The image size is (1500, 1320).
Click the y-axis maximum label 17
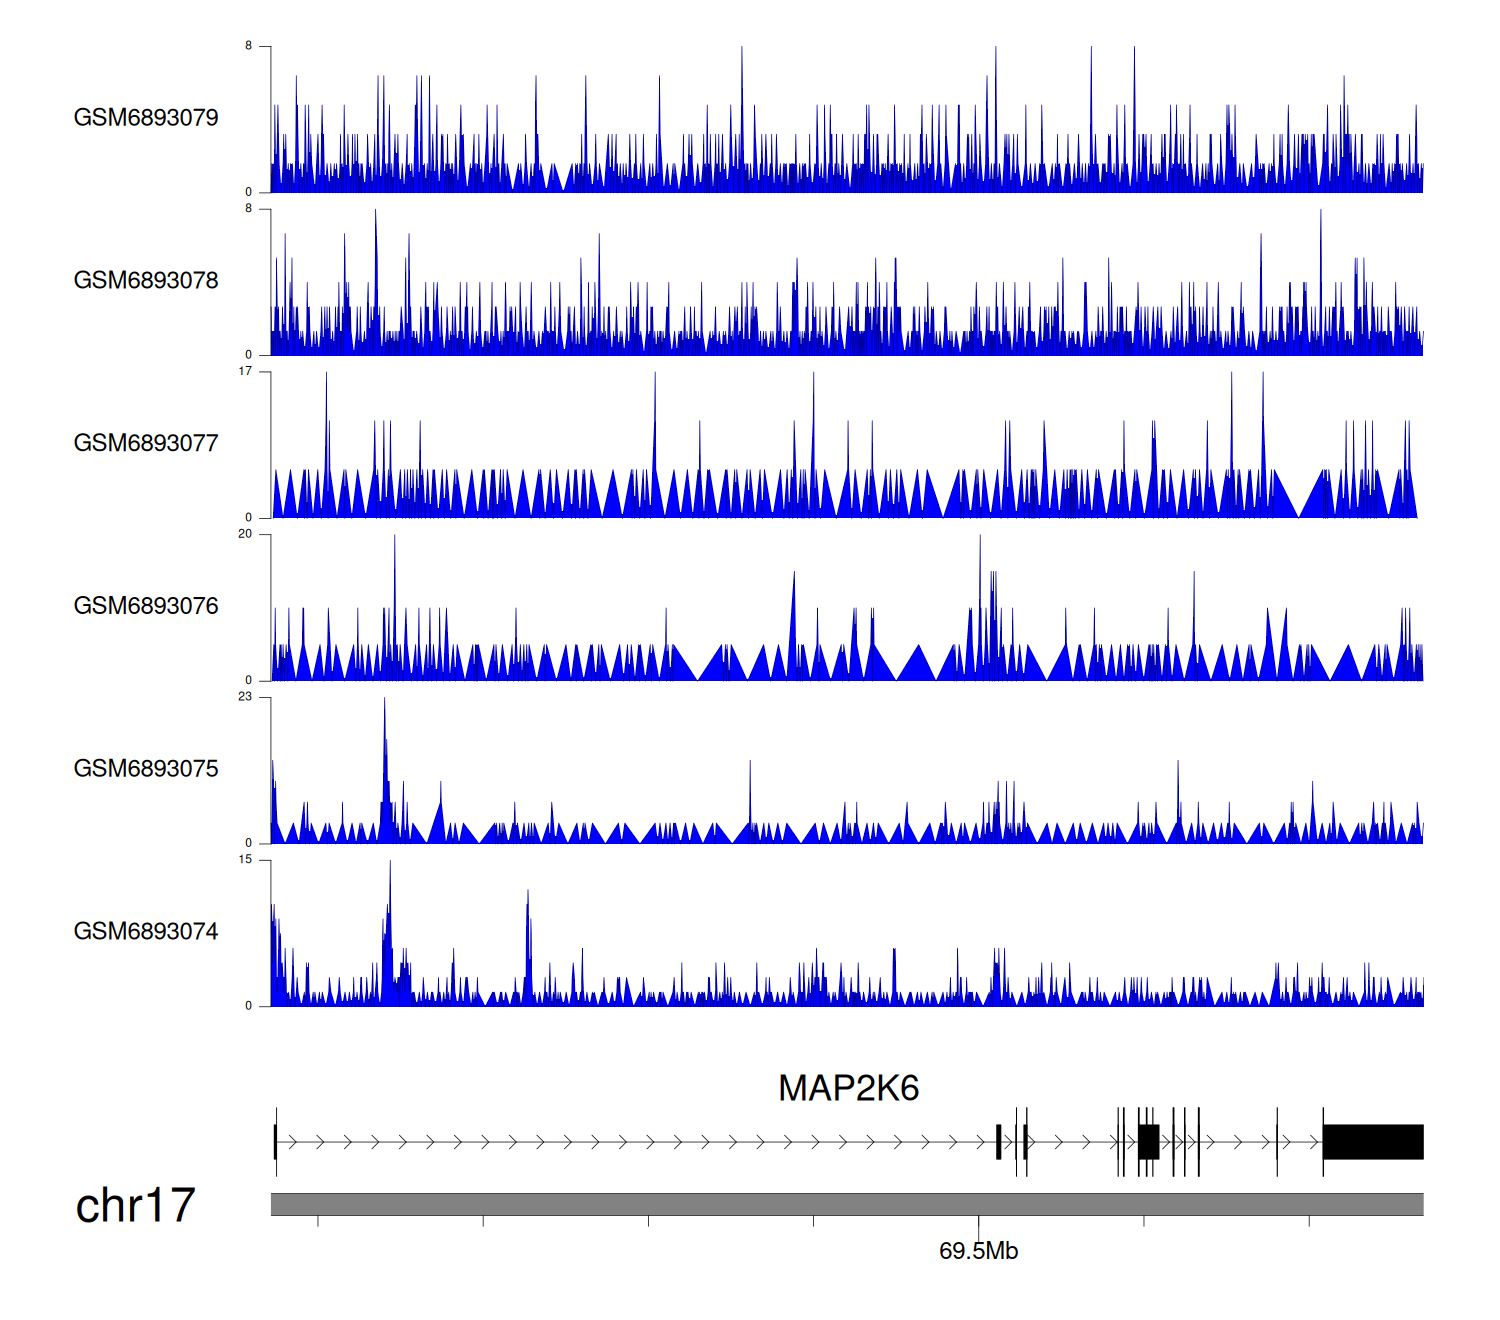pos(245,371)
